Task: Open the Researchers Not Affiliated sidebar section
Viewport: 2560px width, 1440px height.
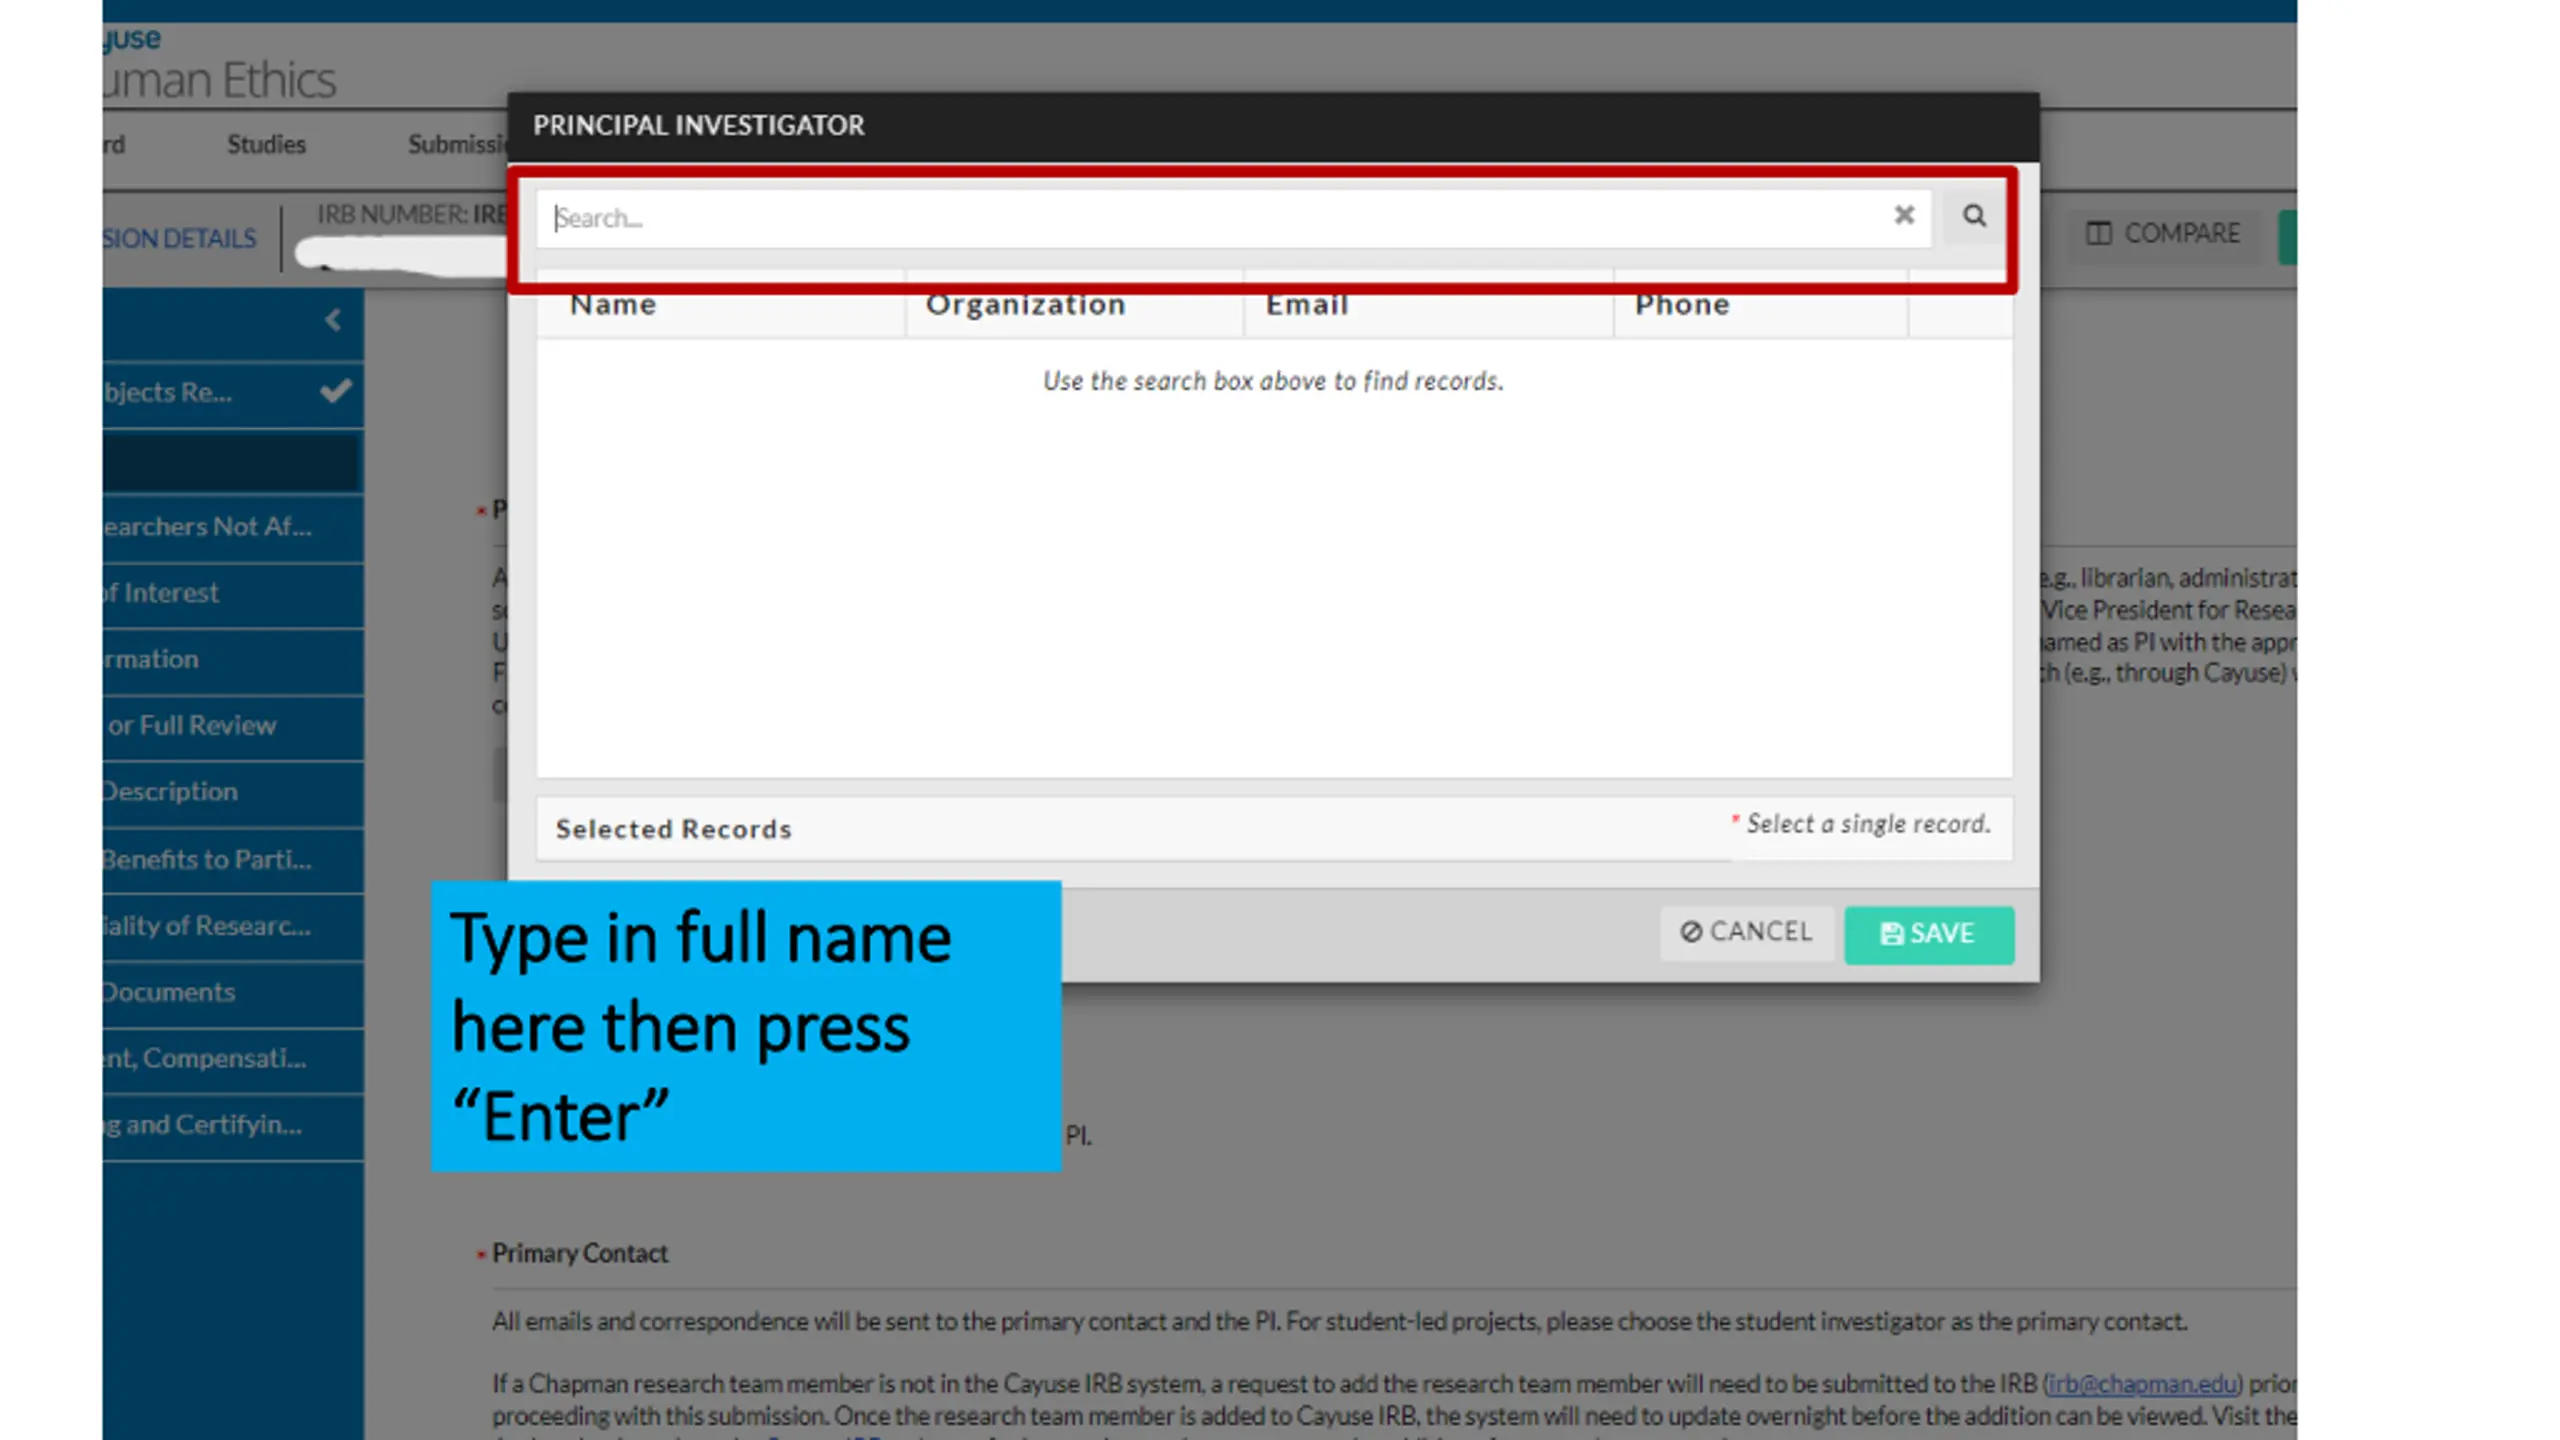Action: 232,527
